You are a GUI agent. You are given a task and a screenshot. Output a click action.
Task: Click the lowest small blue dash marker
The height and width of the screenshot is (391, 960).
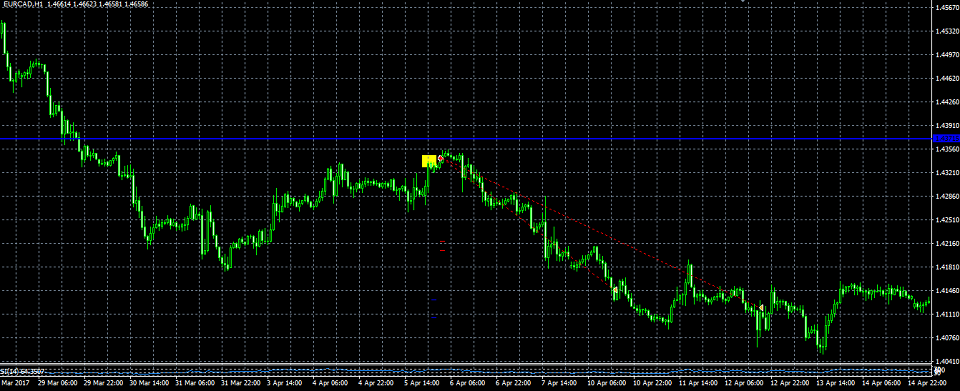[433, 318]
